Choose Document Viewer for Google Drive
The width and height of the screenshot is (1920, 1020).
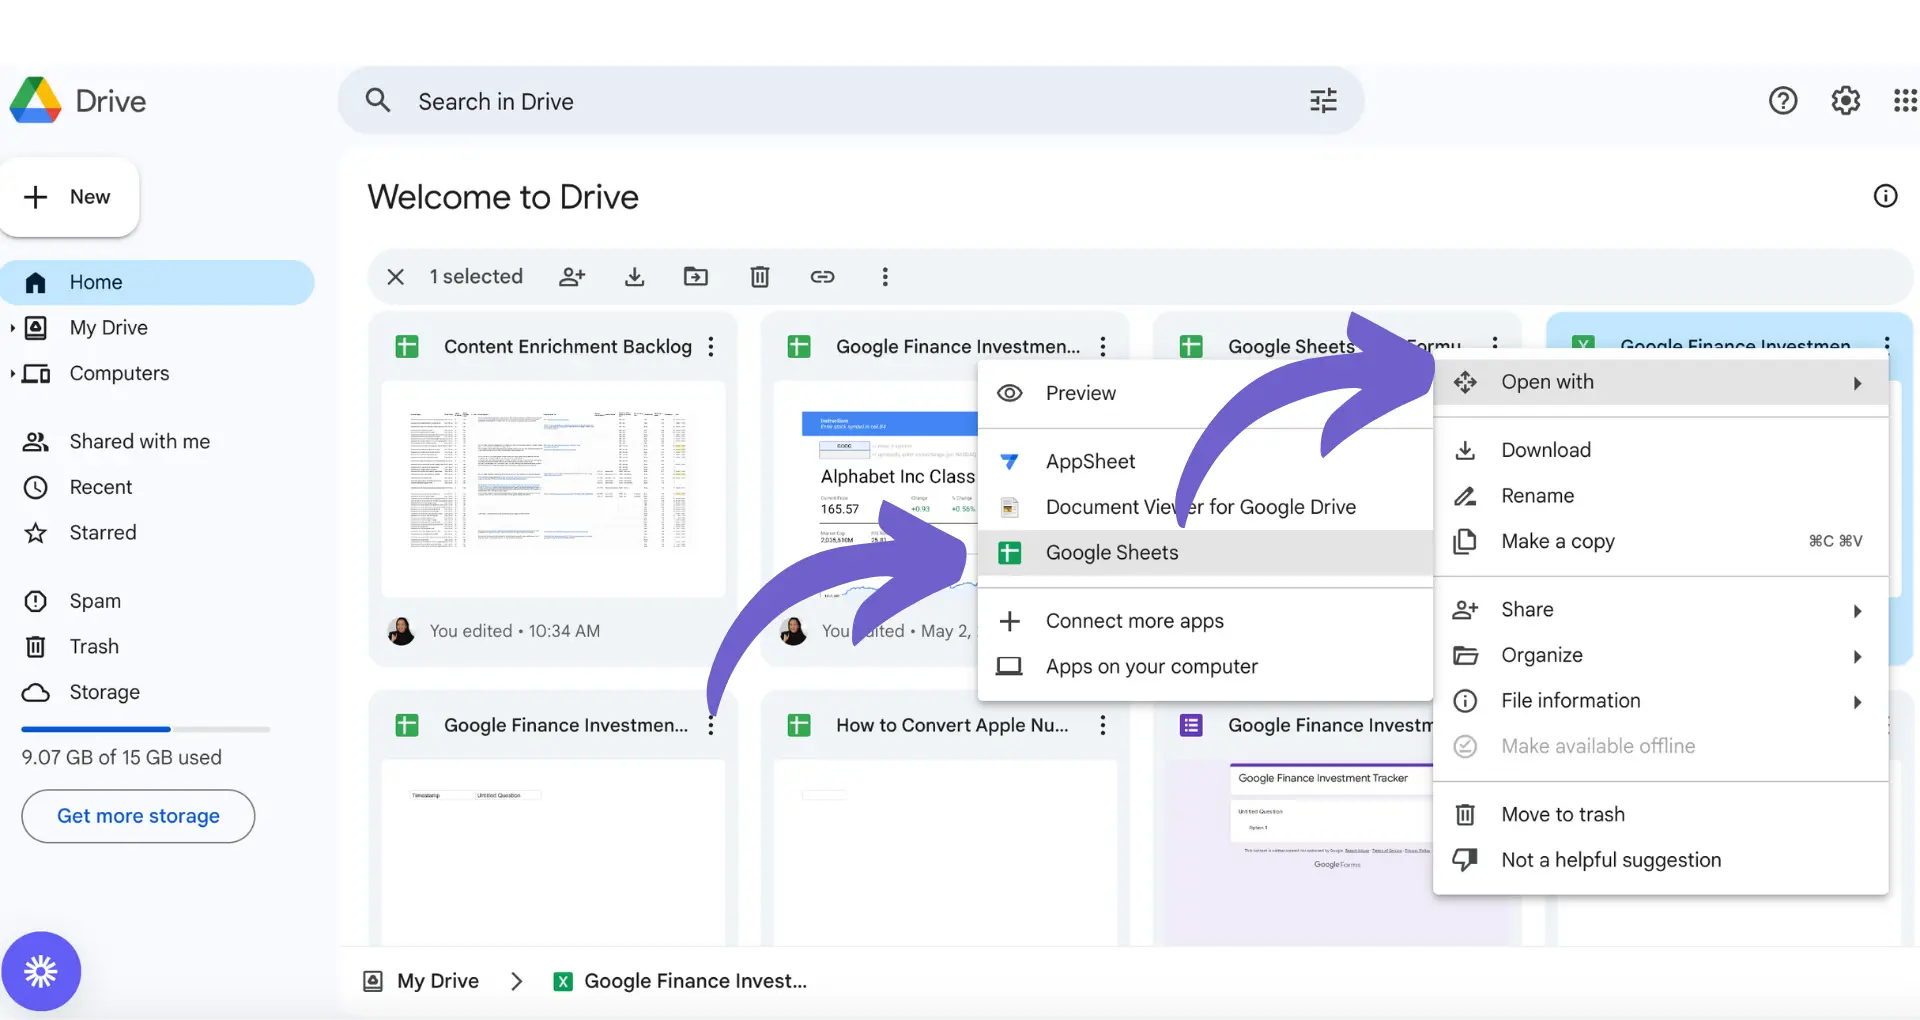[x=1205, y=507]
